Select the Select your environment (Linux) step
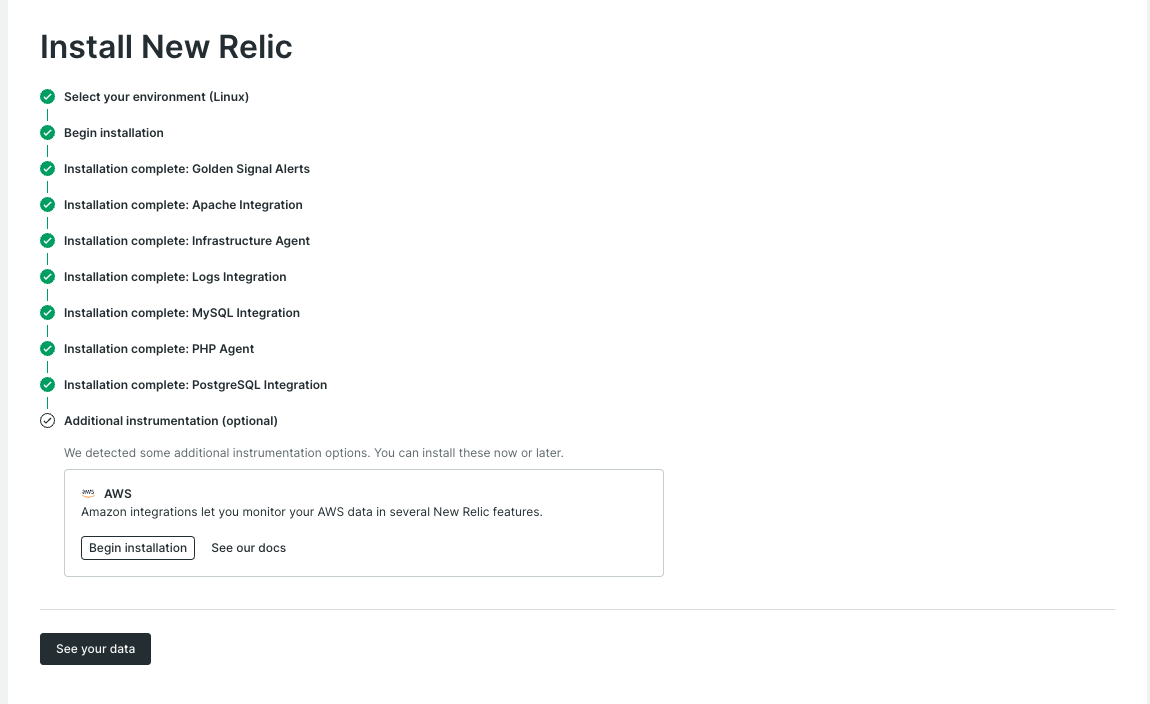 156,97
